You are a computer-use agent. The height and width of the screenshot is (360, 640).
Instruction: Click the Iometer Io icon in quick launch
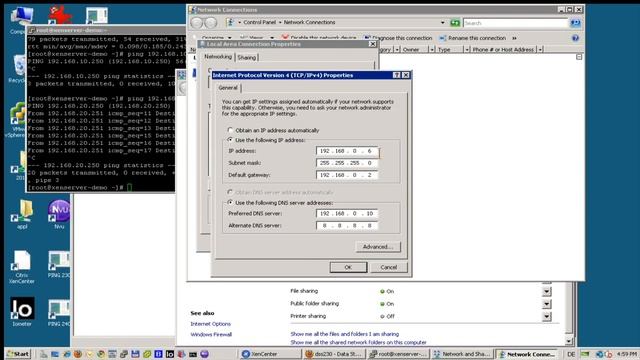click(170, 354)
